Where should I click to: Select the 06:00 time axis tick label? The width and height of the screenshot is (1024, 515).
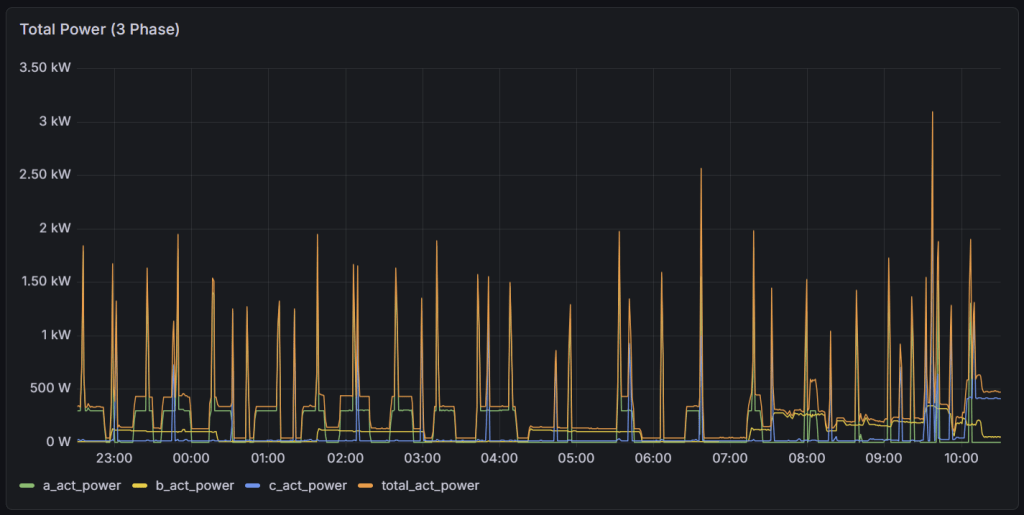pyautogui.click(x=653, y=459)
